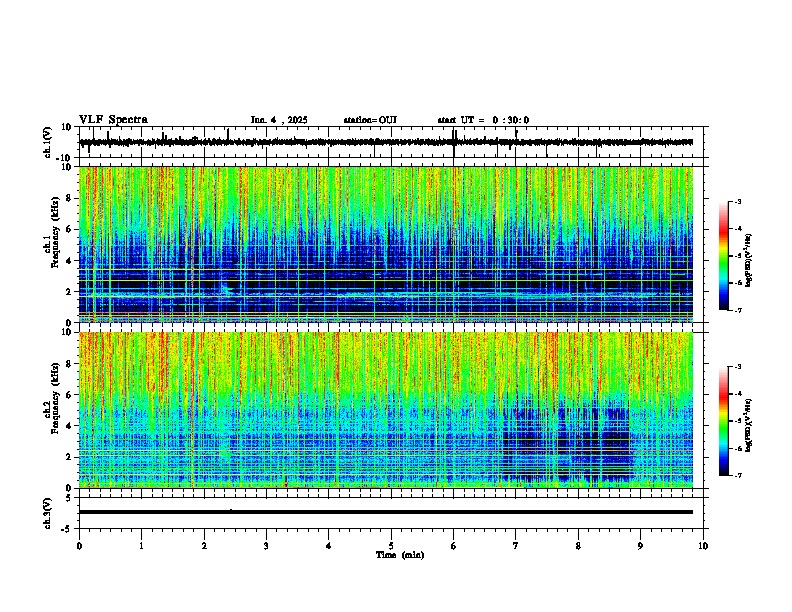Click the time-axis tick label "9"
Viewport: 792px width, 612px height.
640,546
